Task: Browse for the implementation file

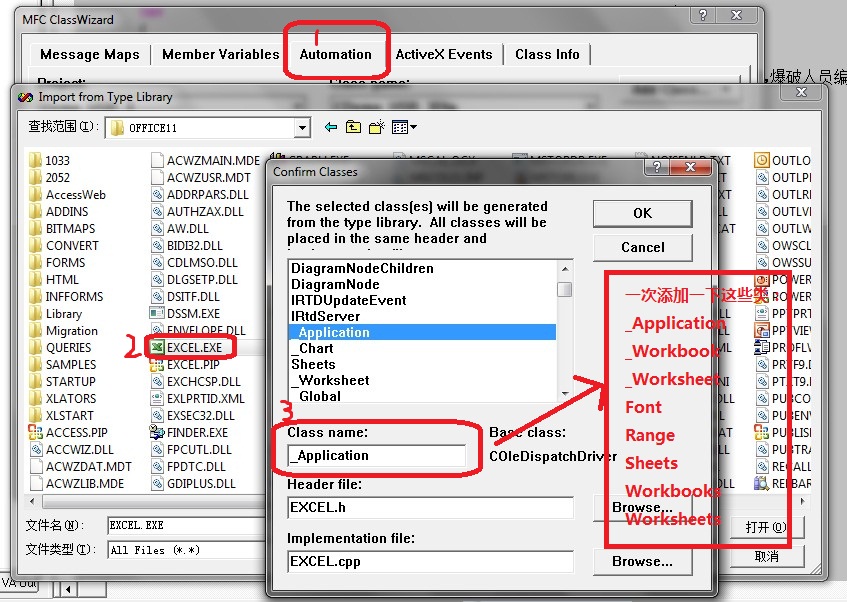Action: (x=642, y=561)
